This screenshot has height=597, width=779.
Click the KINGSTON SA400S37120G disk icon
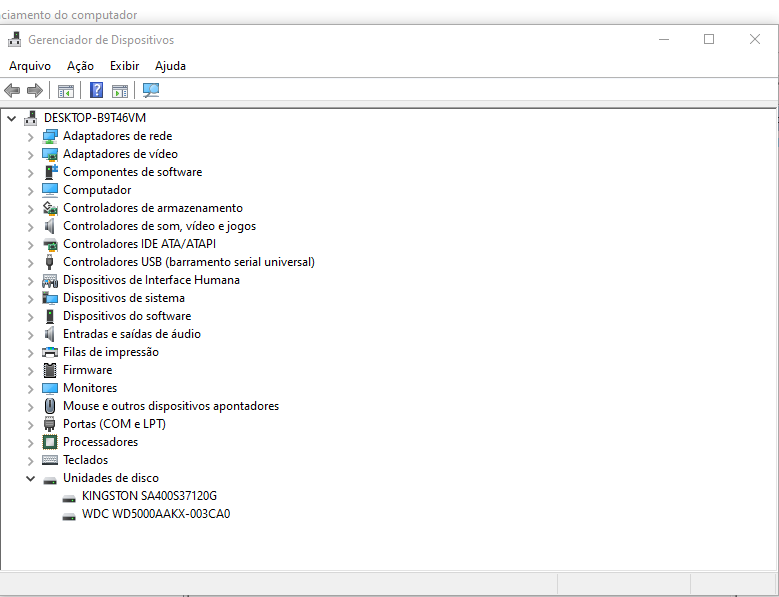[69, 498]
